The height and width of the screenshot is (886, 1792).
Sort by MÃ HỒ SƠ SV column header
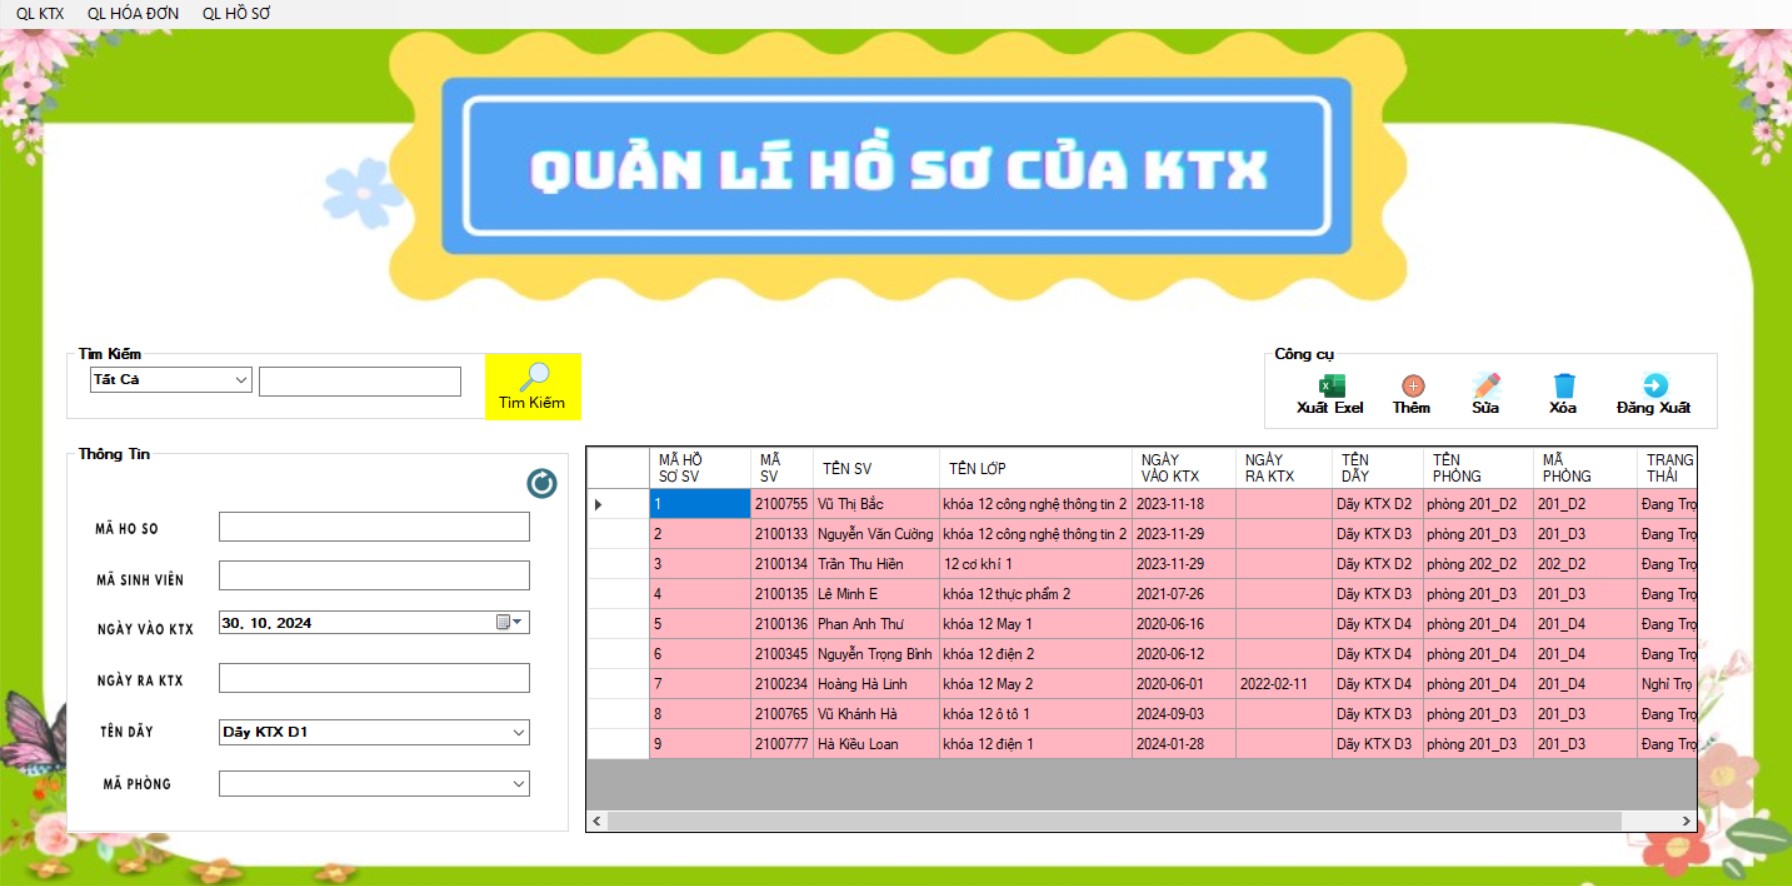(x=700, y=468)
